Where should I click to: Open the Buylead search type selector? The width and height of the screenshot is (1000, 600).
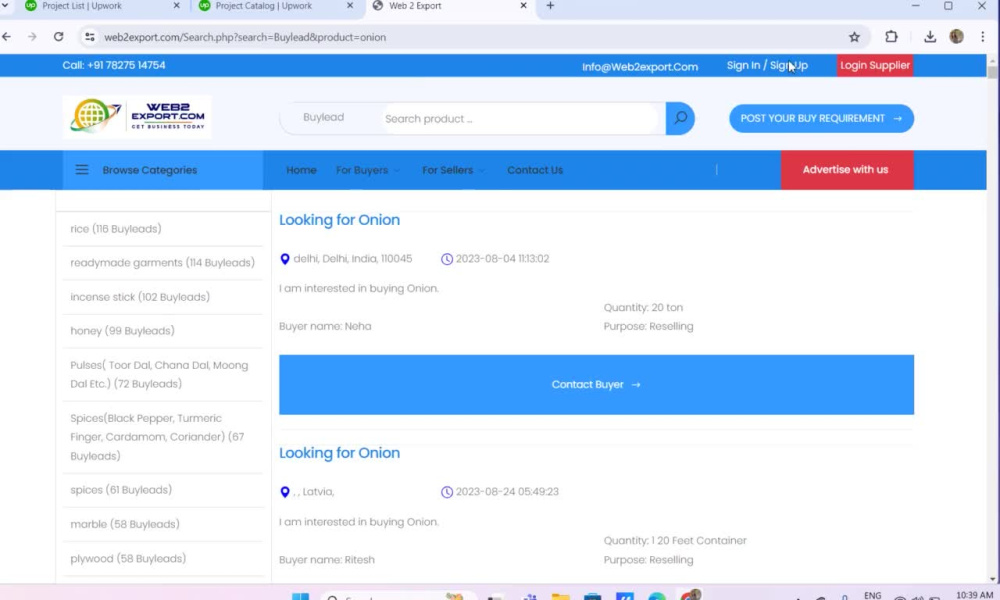(323, 117)
